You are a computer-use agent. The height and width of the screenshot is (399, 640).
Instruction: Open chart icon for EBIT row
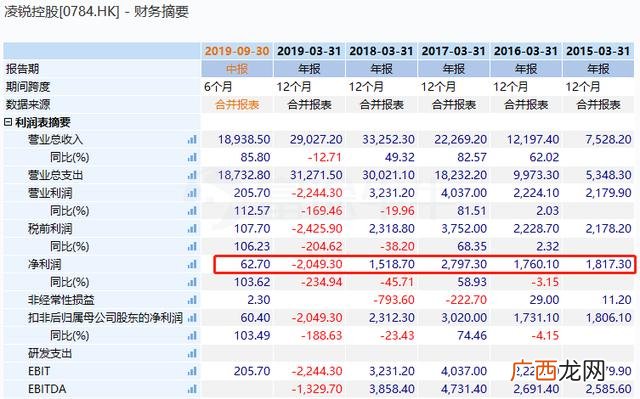(192, 371)
